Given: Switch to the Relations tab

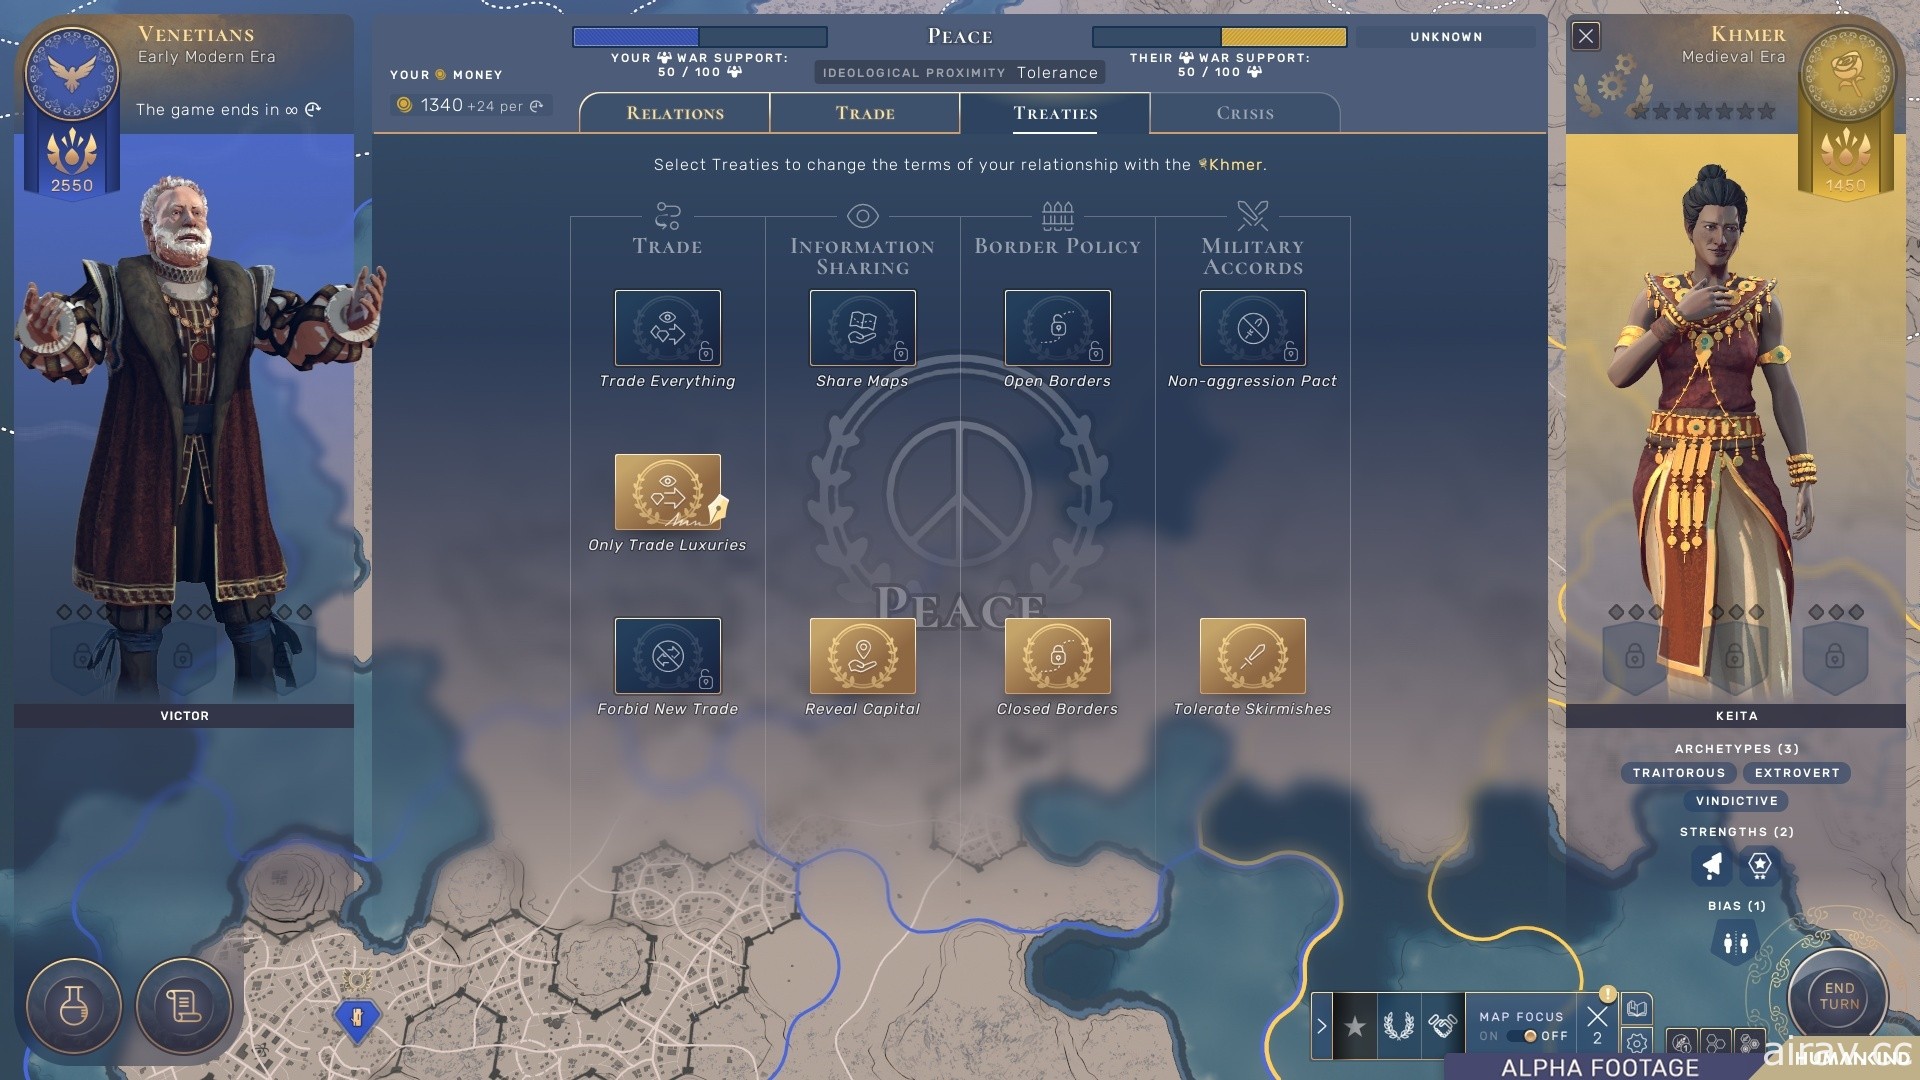Looking at the screenshot, I should tap(673, 112).
